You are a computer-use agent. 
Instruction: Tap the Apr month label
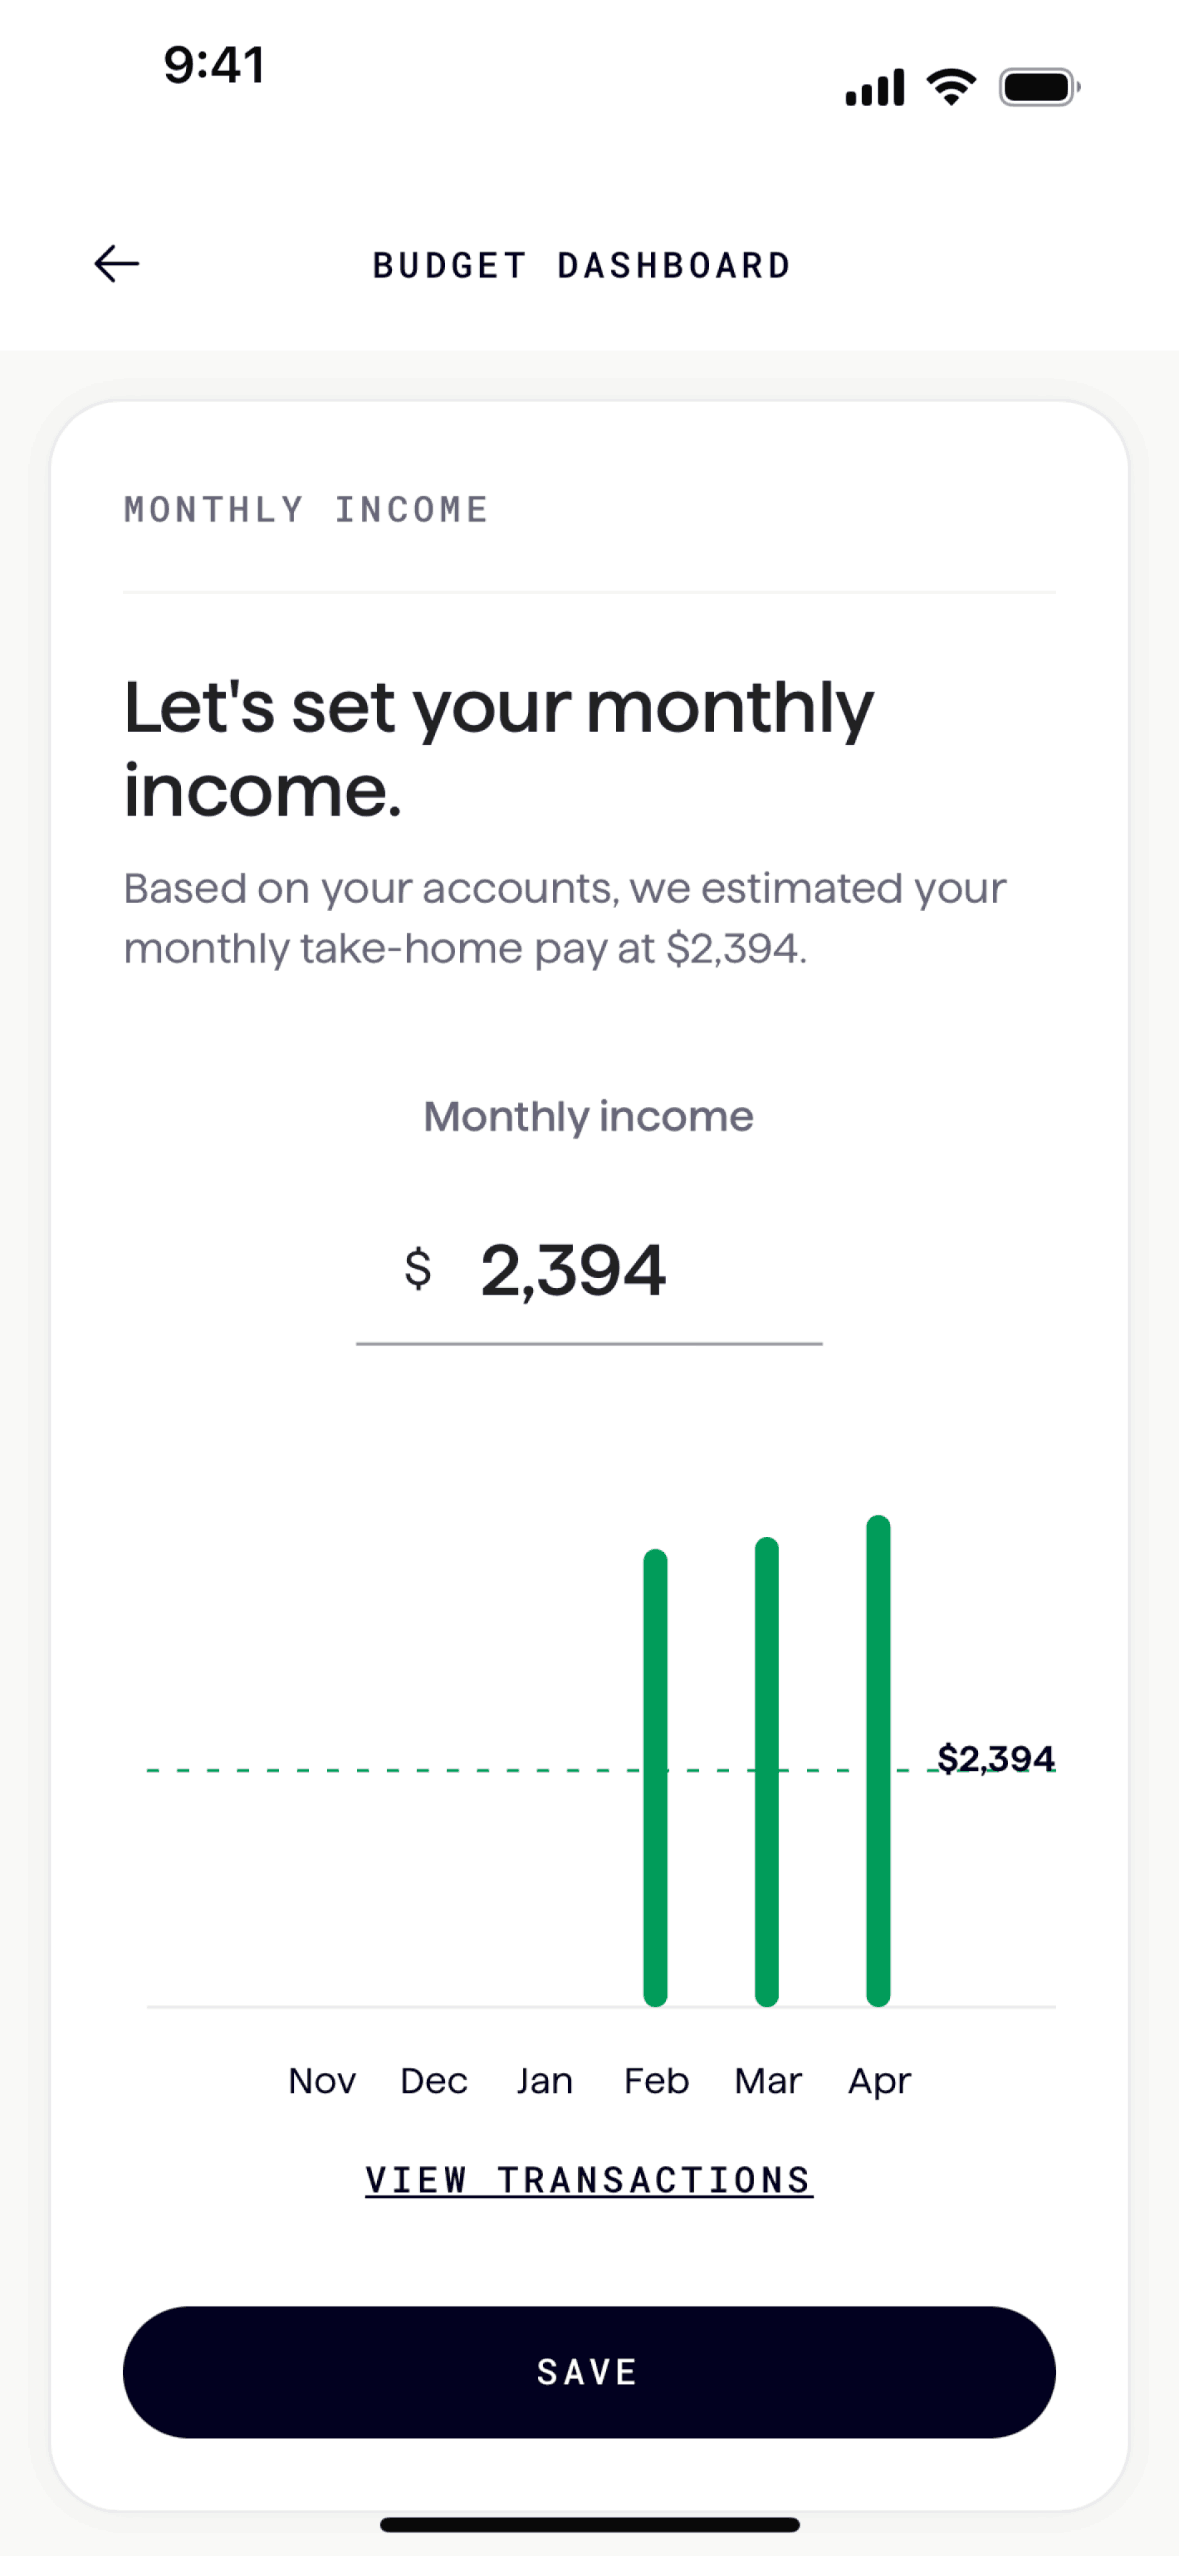click(x=879, y=2081)
